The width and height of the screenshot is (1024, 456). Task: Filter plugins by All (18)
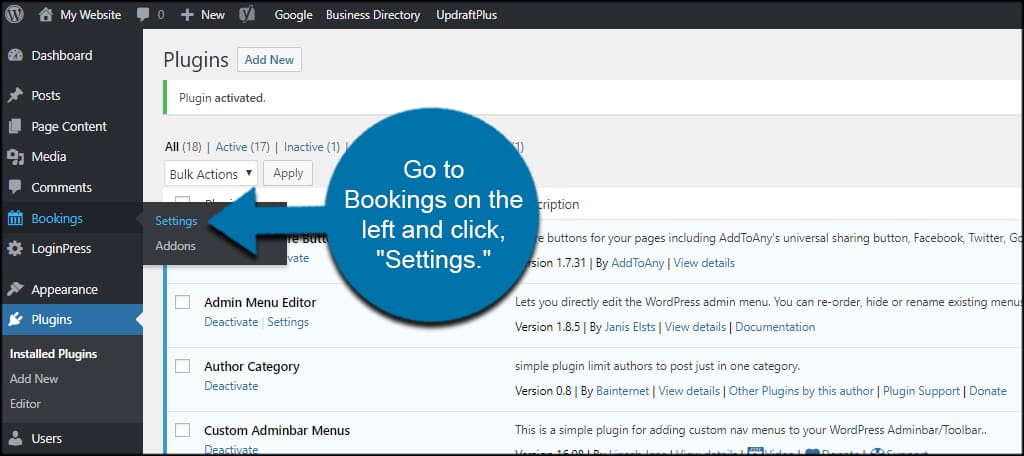tap(183, 147)
